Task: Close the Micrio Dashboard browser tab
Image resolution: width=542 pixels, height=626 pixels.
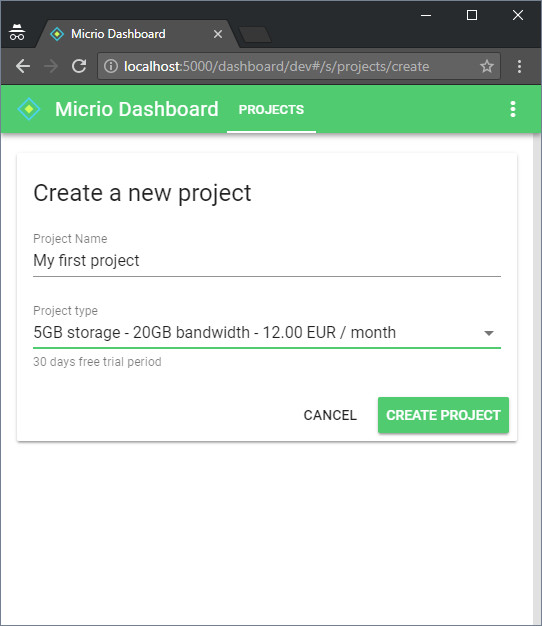Action: coord(218,34)
